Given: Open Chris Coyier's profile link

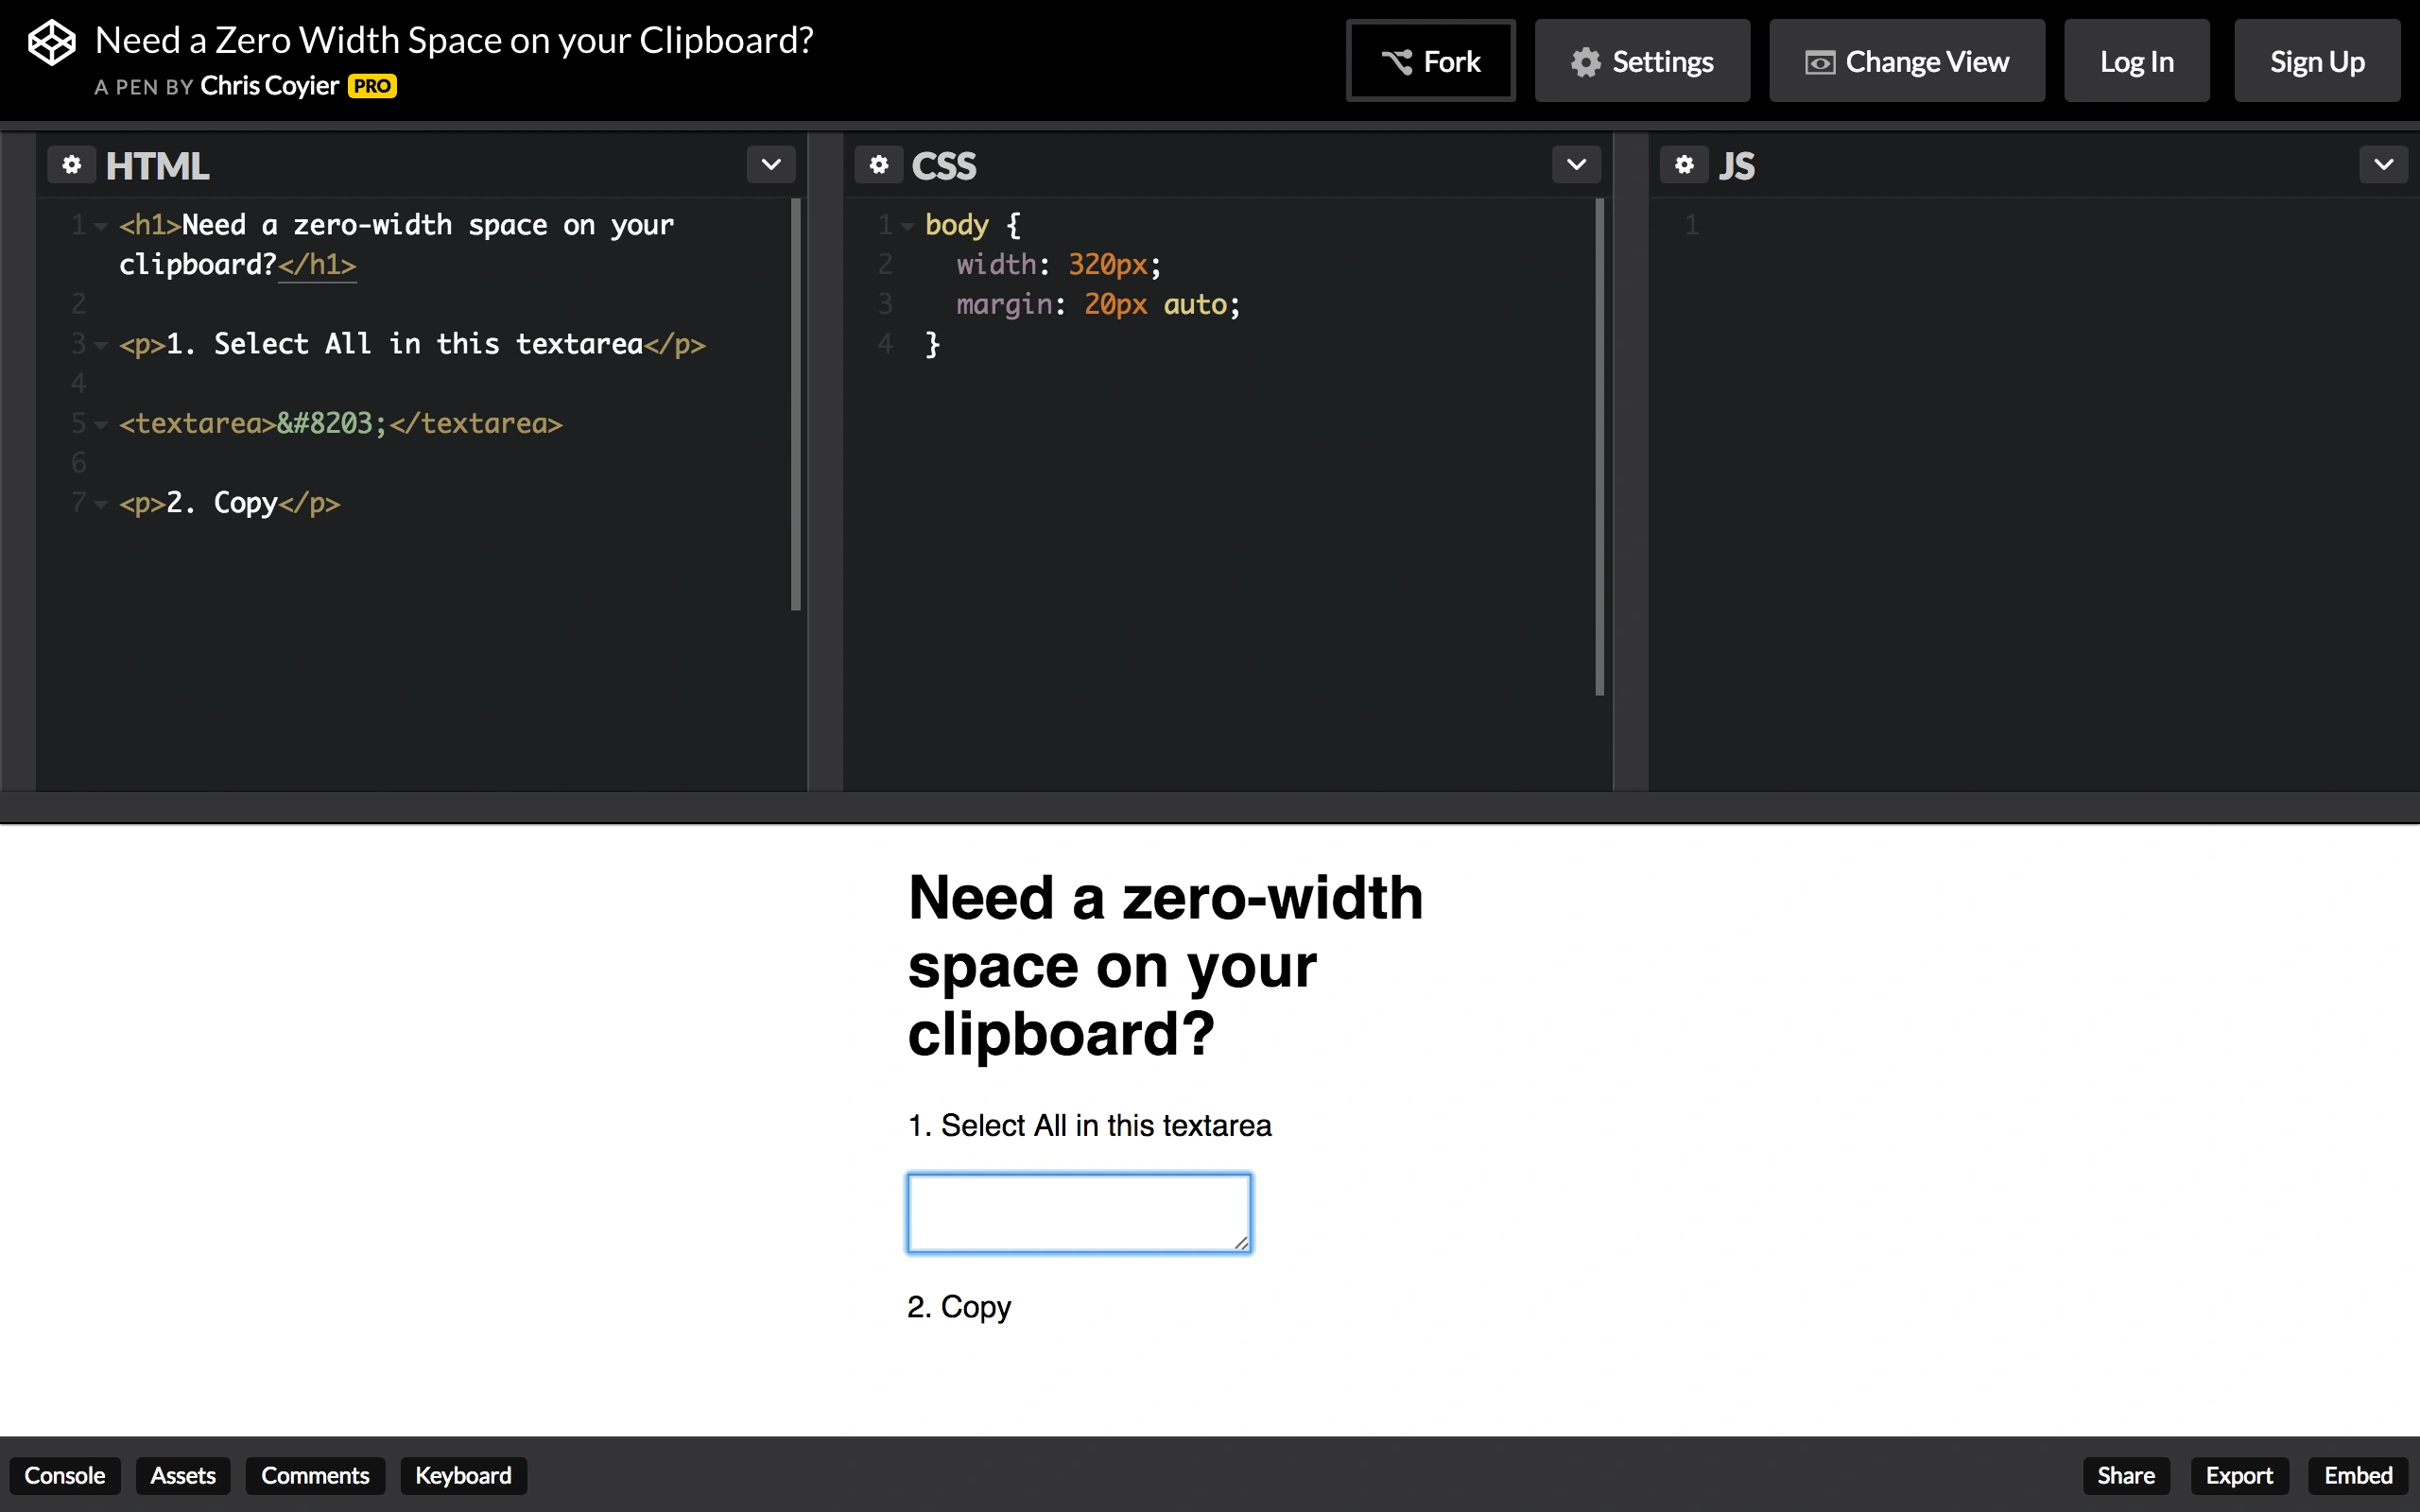Looking at the screenshot, I should click(x=269, y=87).
